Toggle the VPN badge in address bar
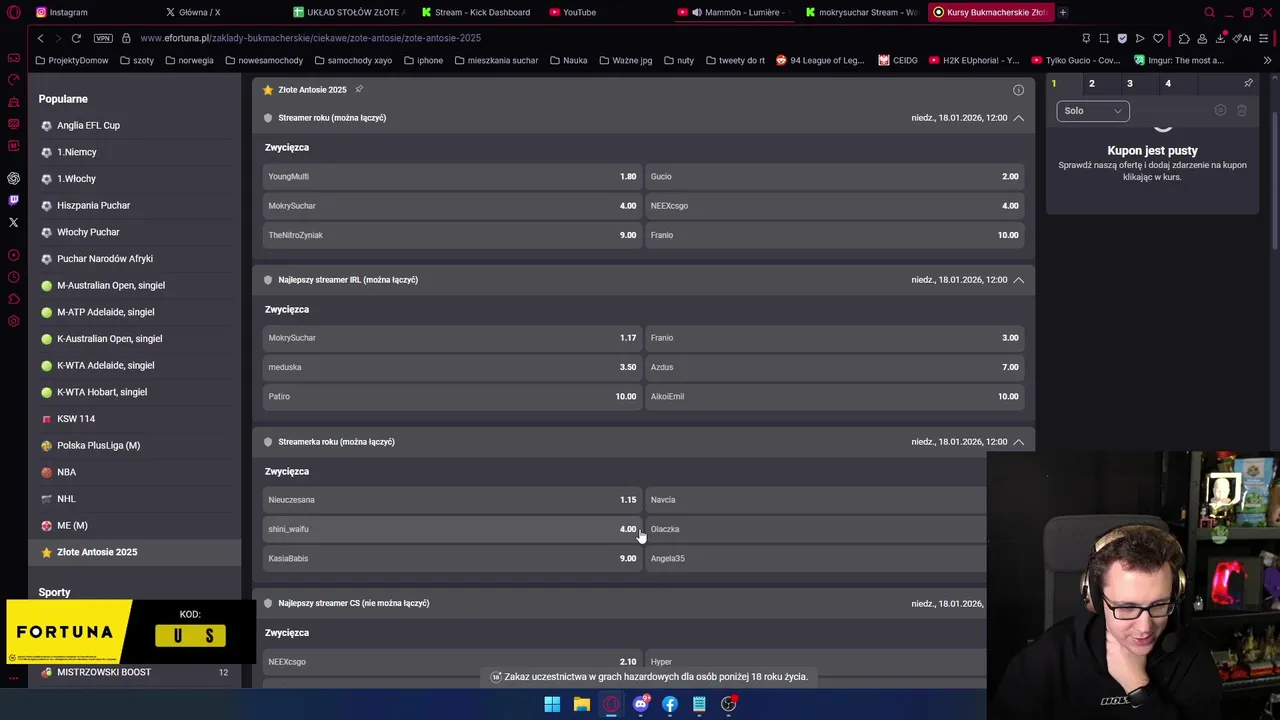 pos(103,38)
